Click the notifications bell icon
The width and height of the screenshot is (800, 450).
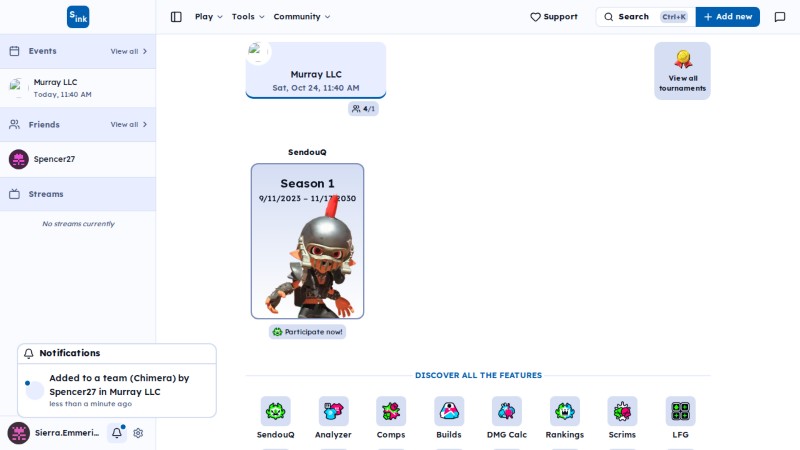tap(117, 433)
